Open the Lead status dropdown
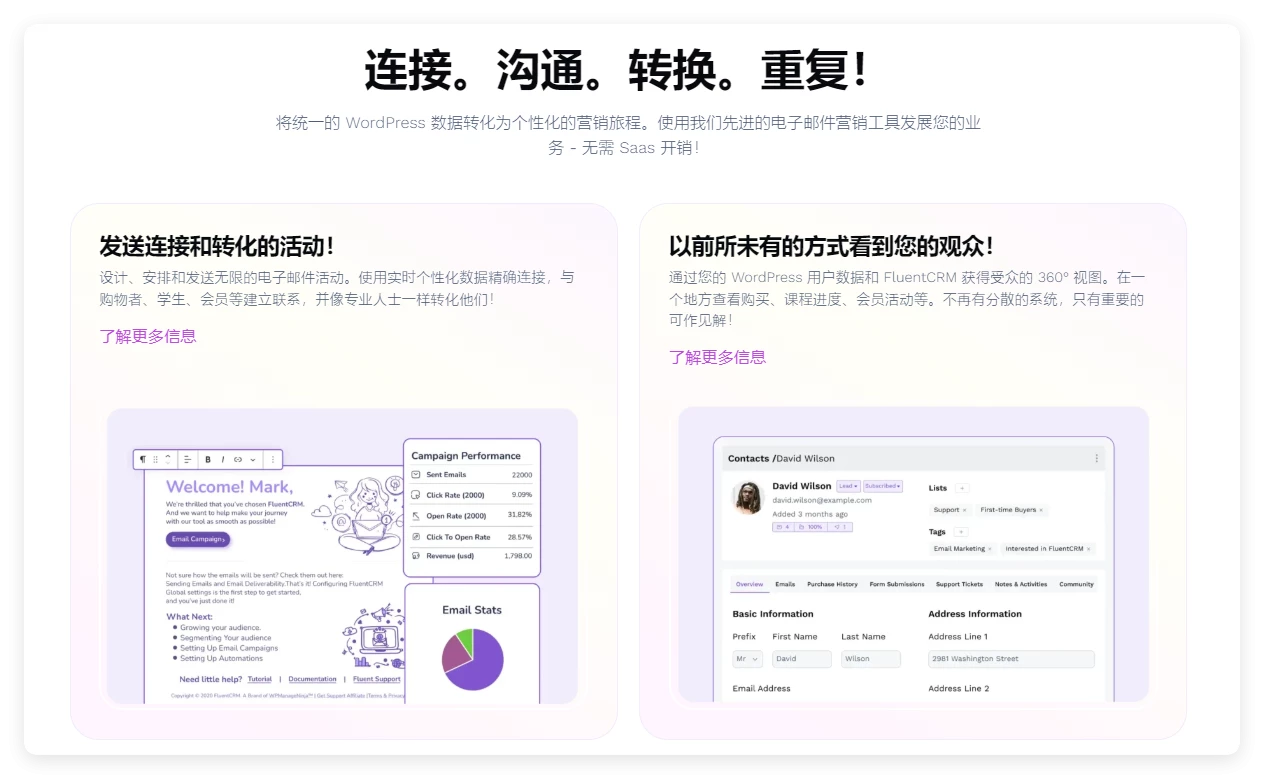This screenshot has width=1264, height=779. tap(850, 486)
